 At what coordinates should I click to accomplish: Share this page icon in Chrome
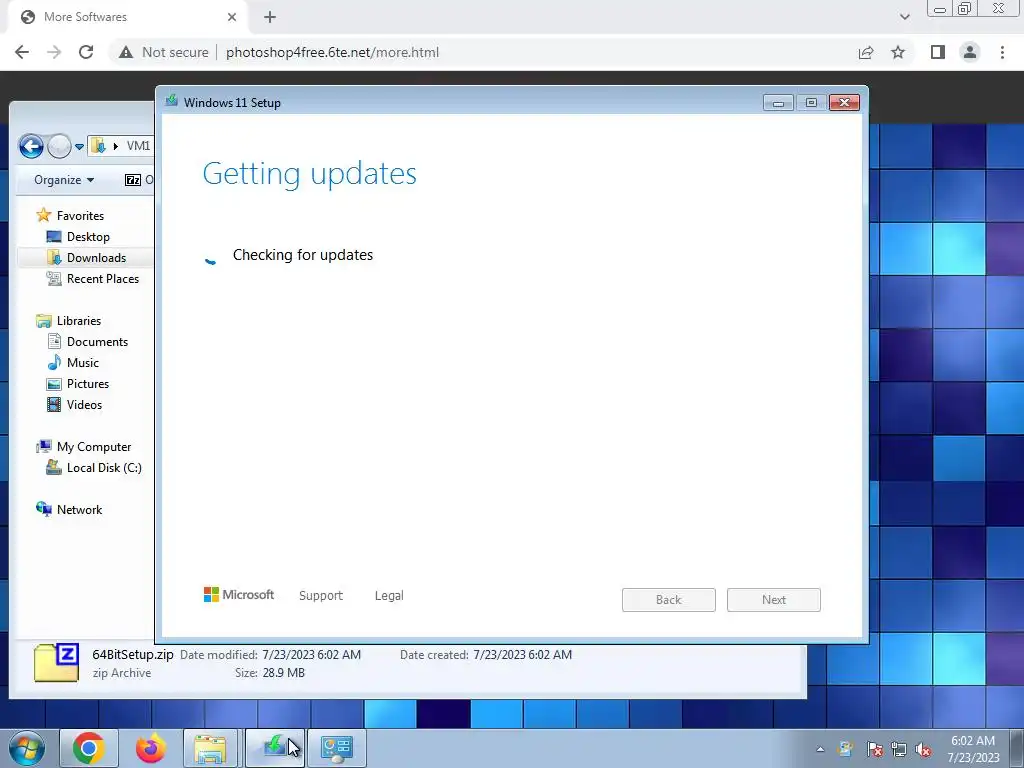click(866, 52)
